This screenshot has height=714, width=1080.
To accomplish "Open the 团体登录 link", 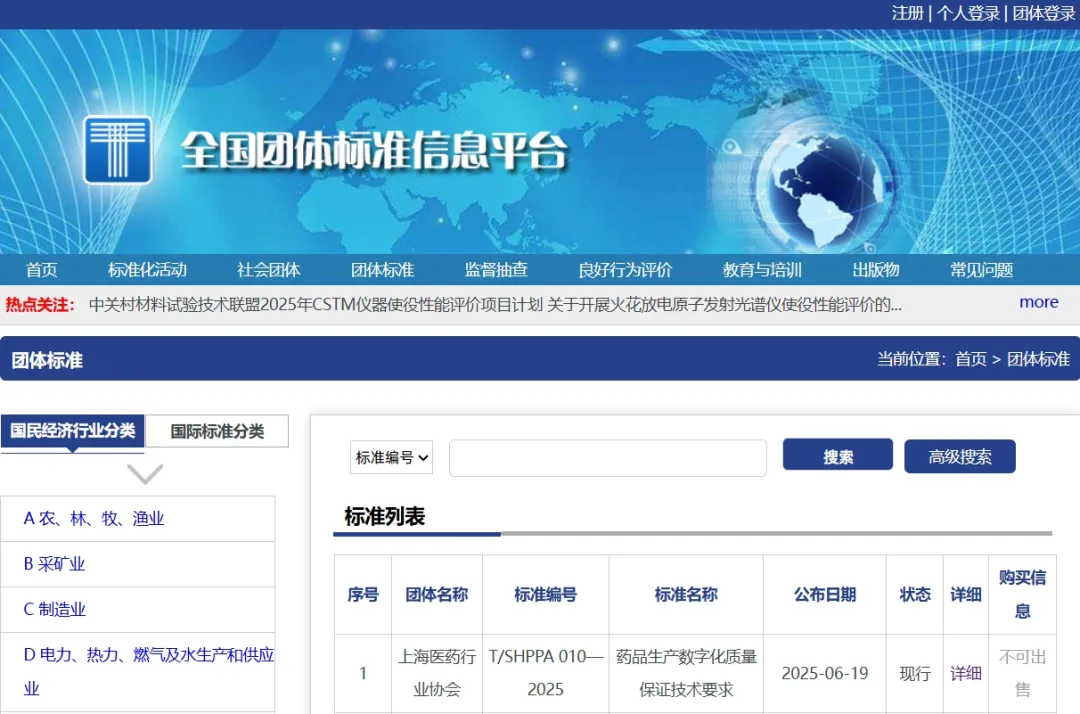I will [x=1043, y=13].
